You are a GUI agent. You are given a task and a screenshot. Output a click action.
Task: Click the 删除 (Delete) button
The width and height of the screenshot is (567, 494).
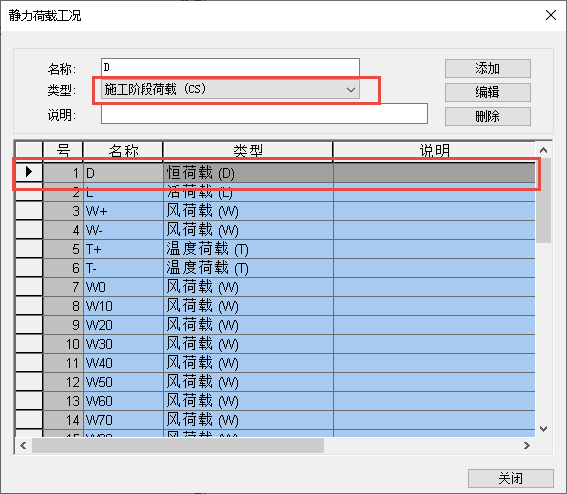coord(488,116)
